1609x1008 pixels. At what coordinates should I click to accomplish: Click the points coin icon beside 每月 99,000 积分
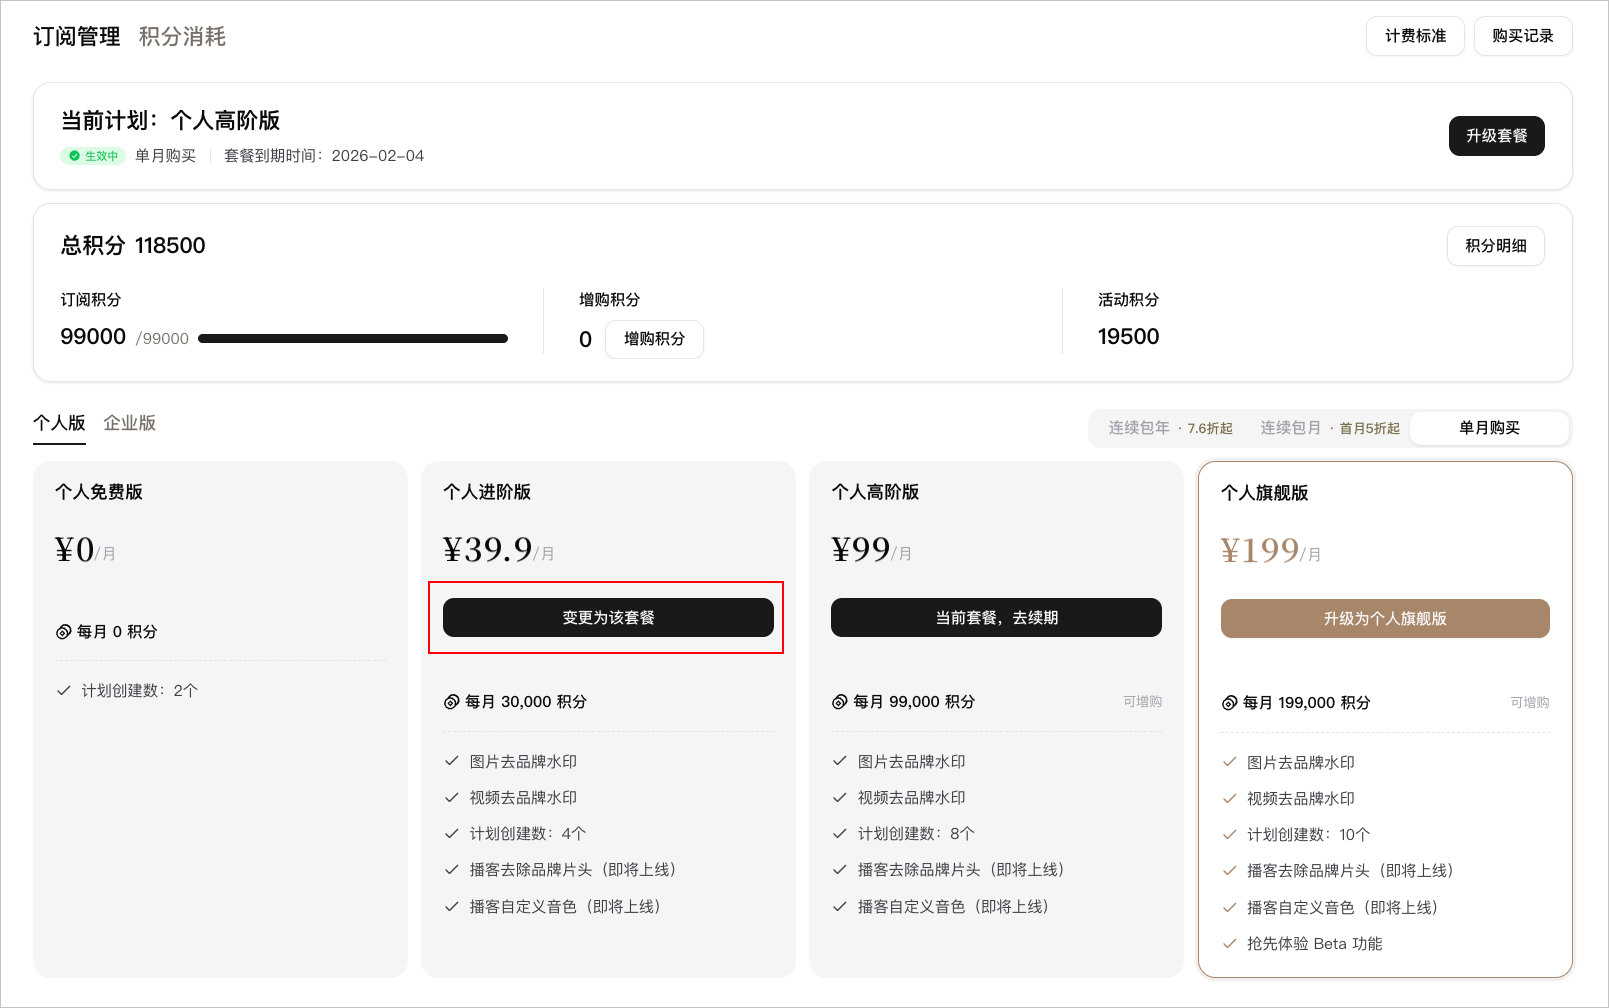click(x=839, y=702)
